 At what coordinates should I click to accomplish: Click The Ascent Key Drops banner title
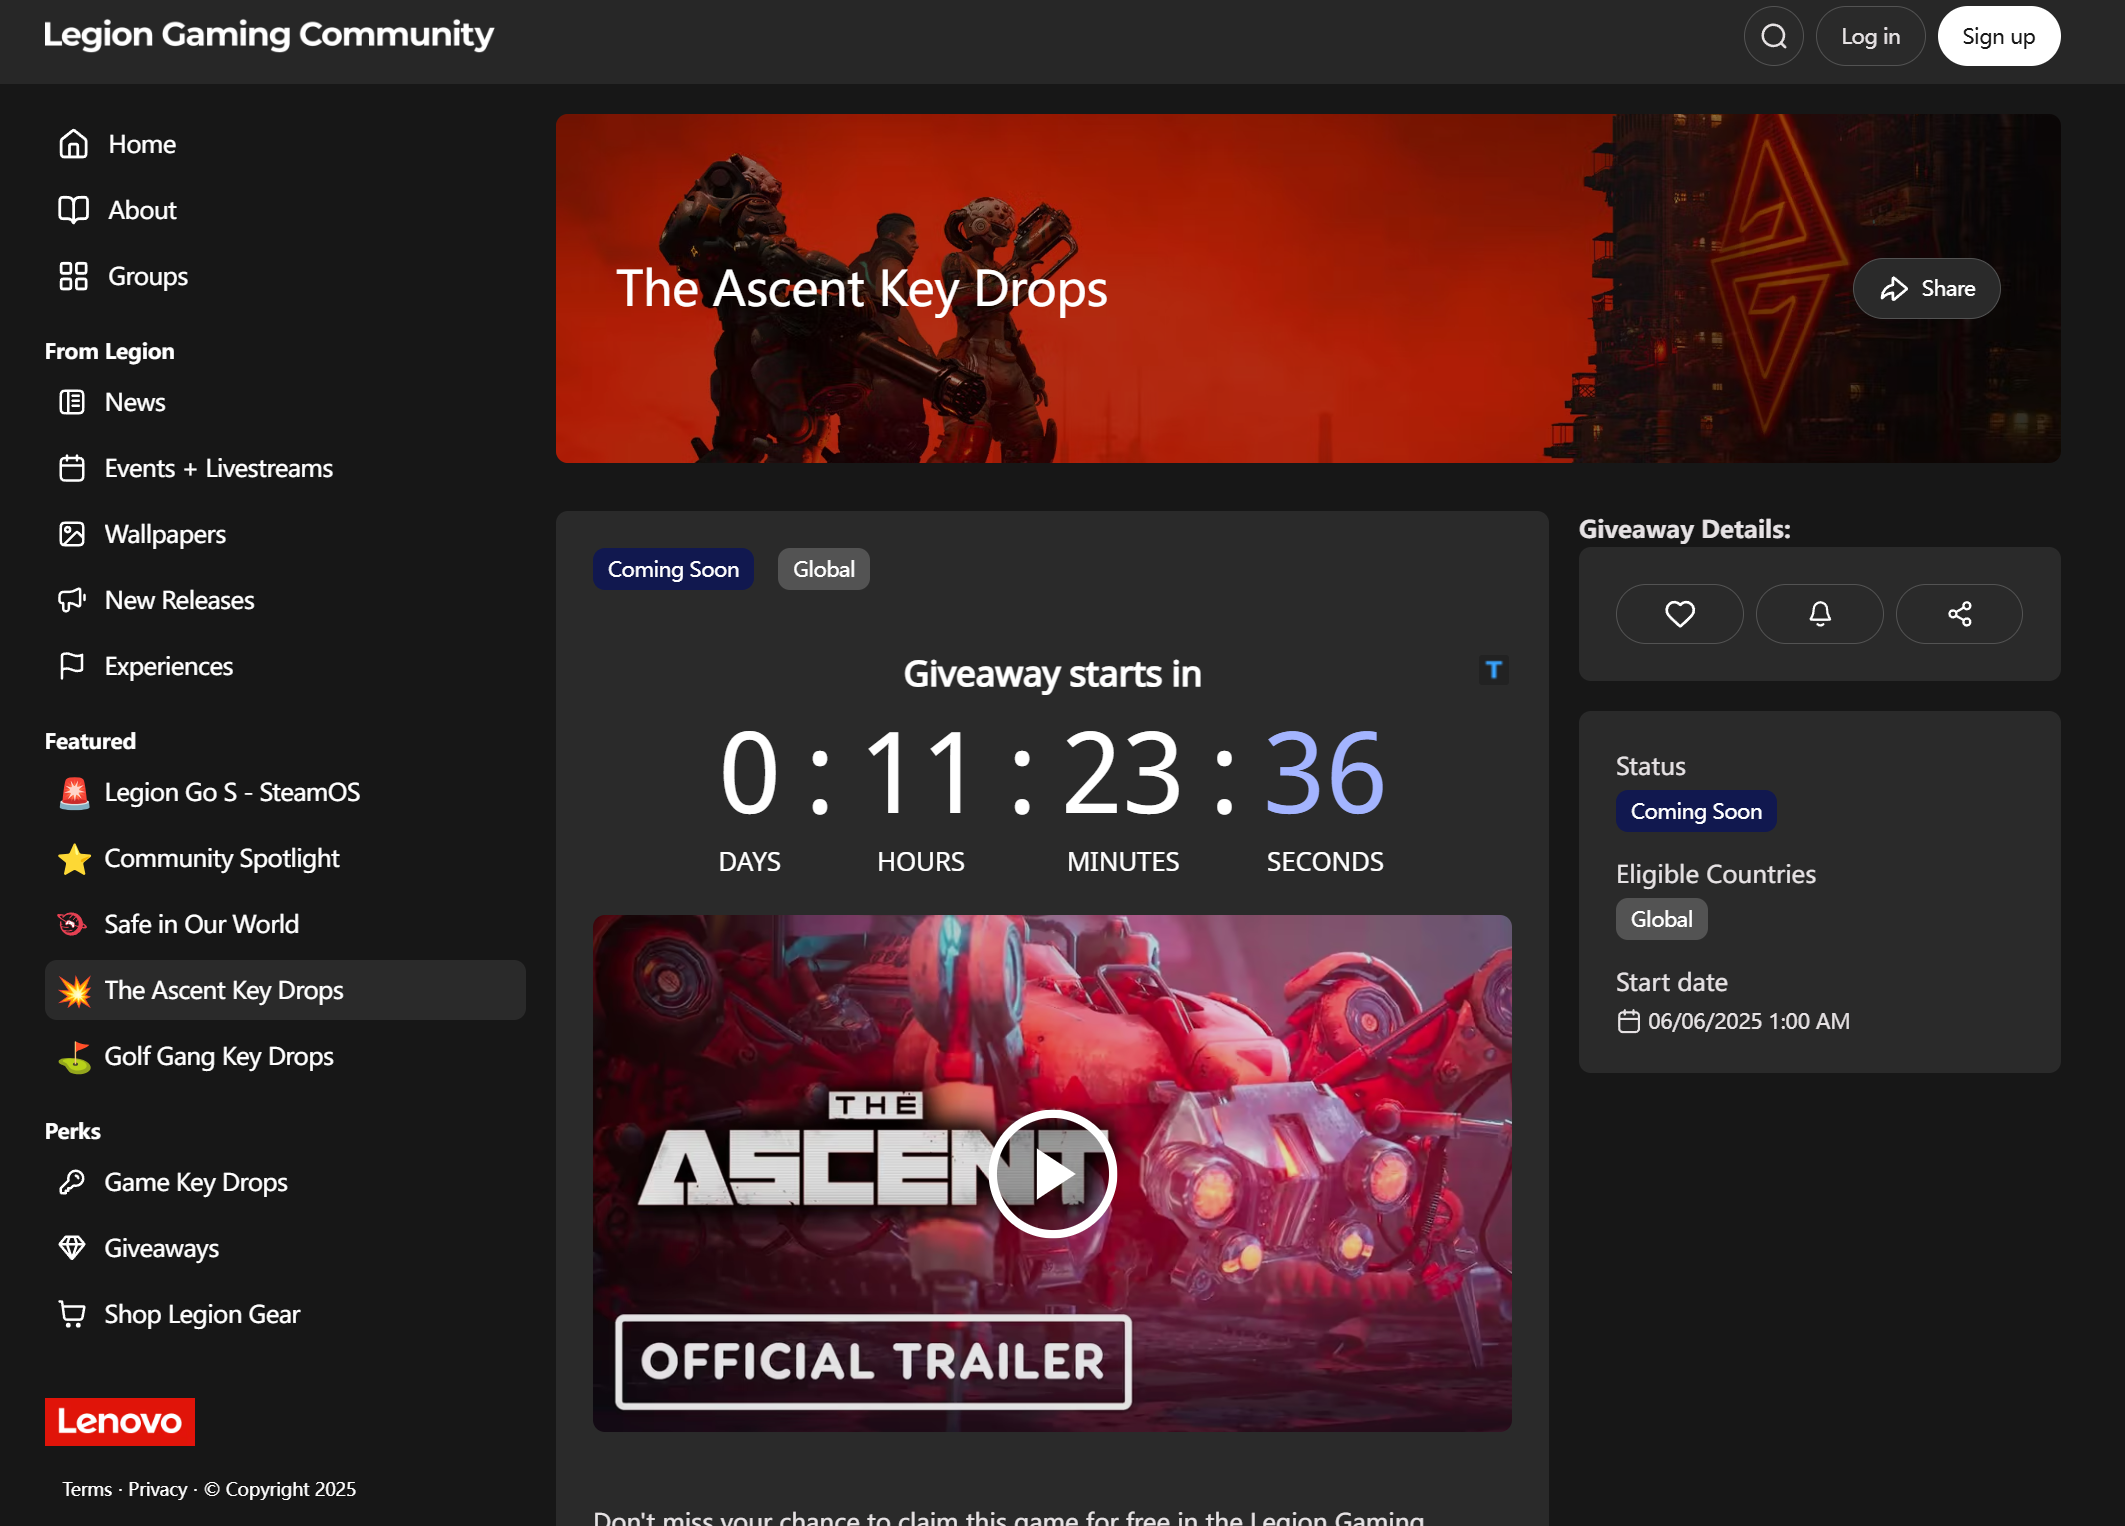[x=861, y=289]
